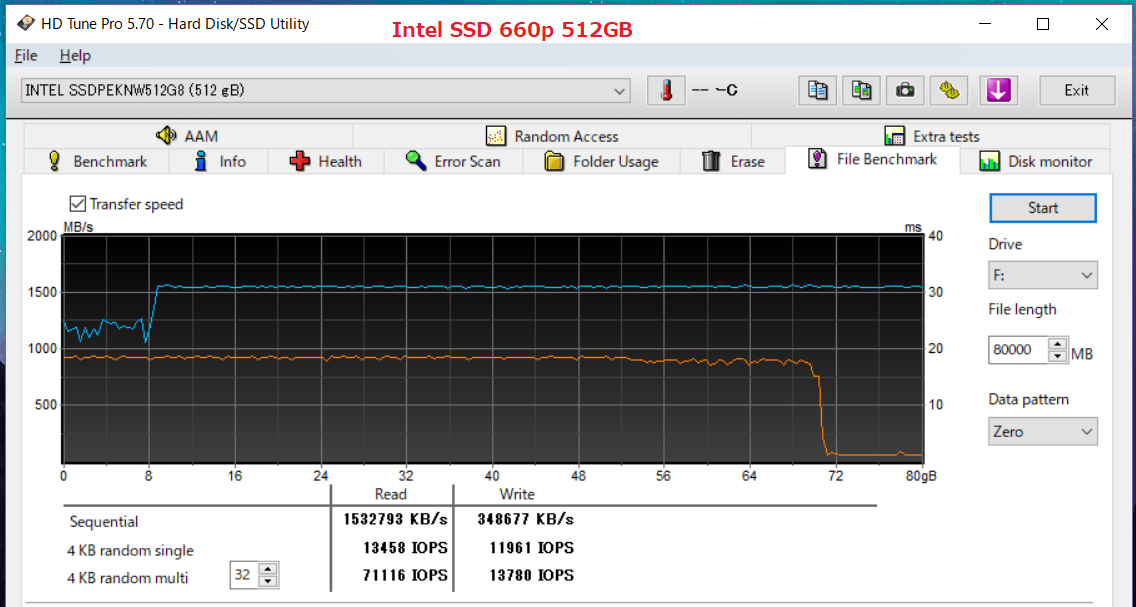
Task: Click the purple down-arrow minimize-to-tray icon
Action: pos(998,91)
